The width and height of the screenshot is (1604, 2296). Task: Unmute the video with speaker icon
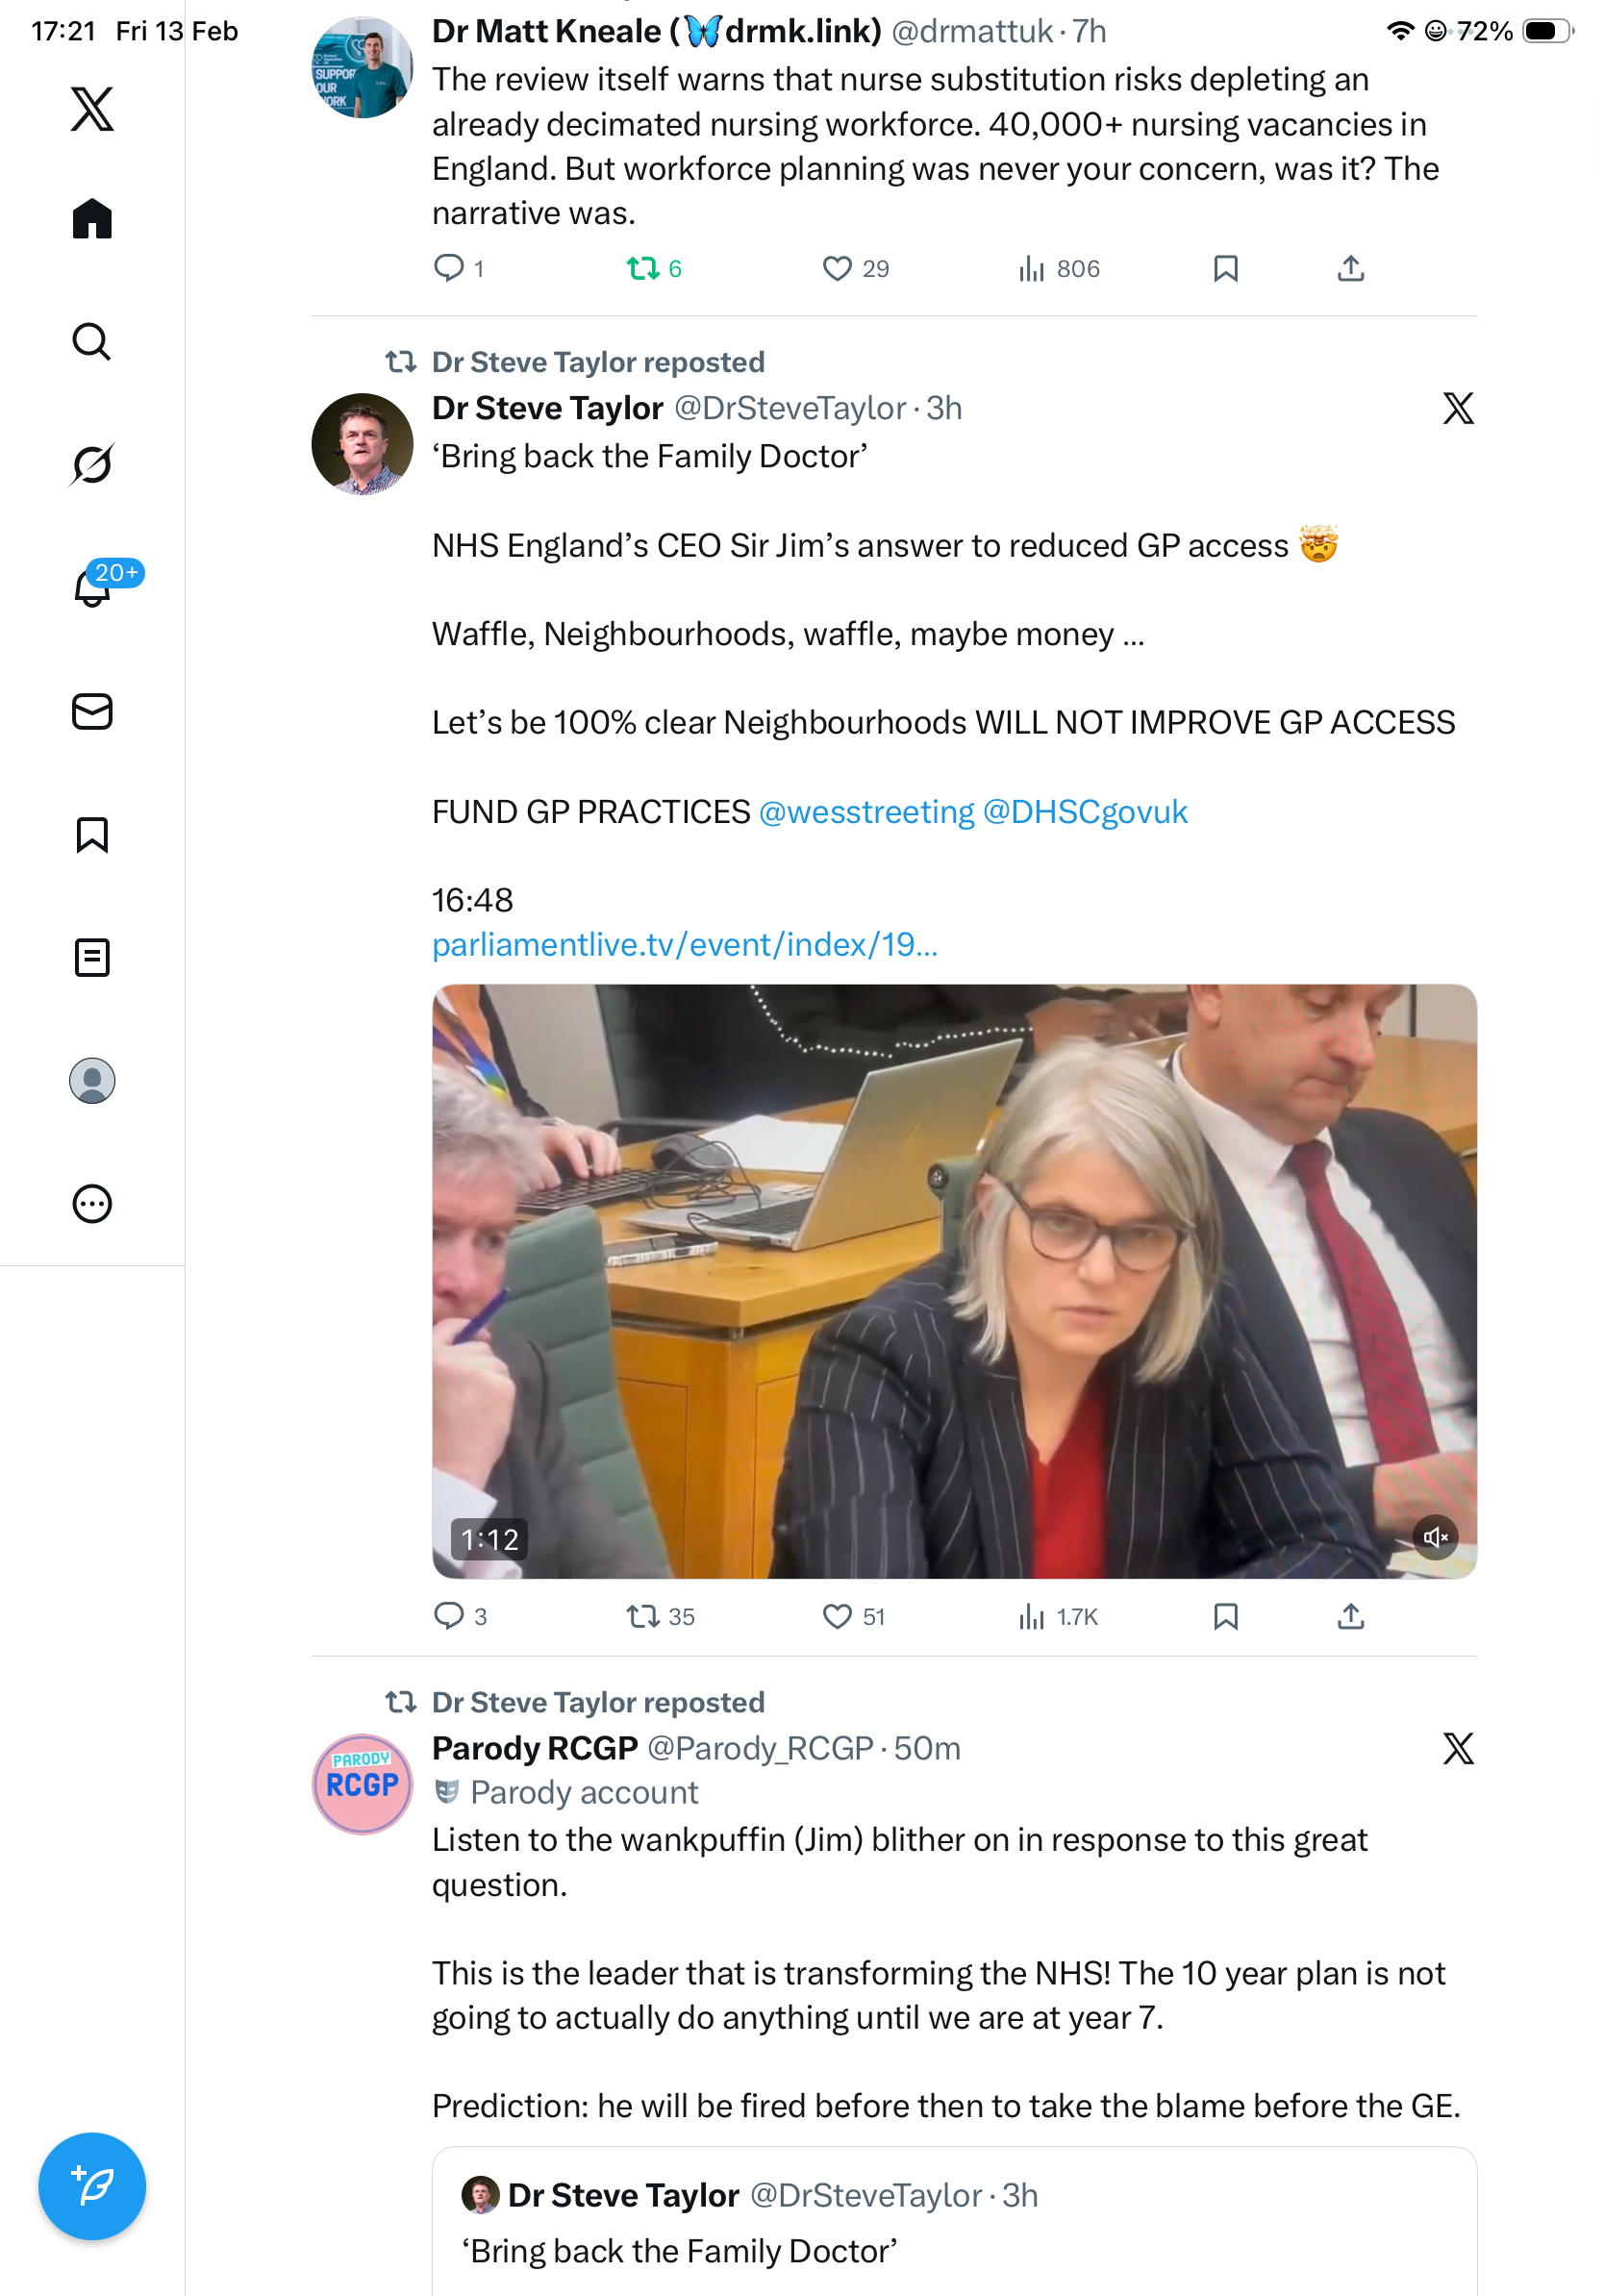(x=1435, y=1537)
